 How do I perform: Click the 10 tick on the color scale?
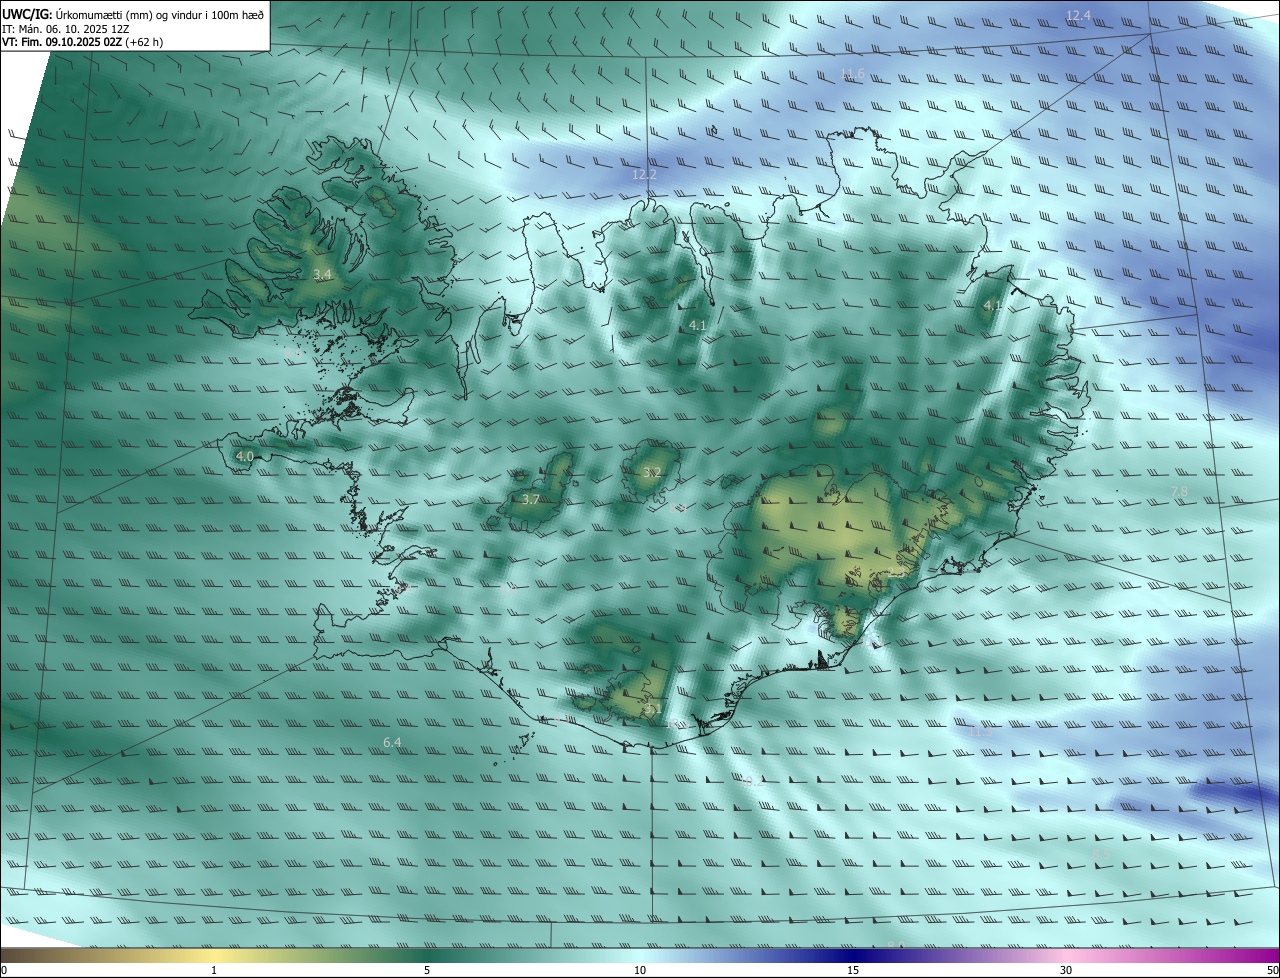640,970
